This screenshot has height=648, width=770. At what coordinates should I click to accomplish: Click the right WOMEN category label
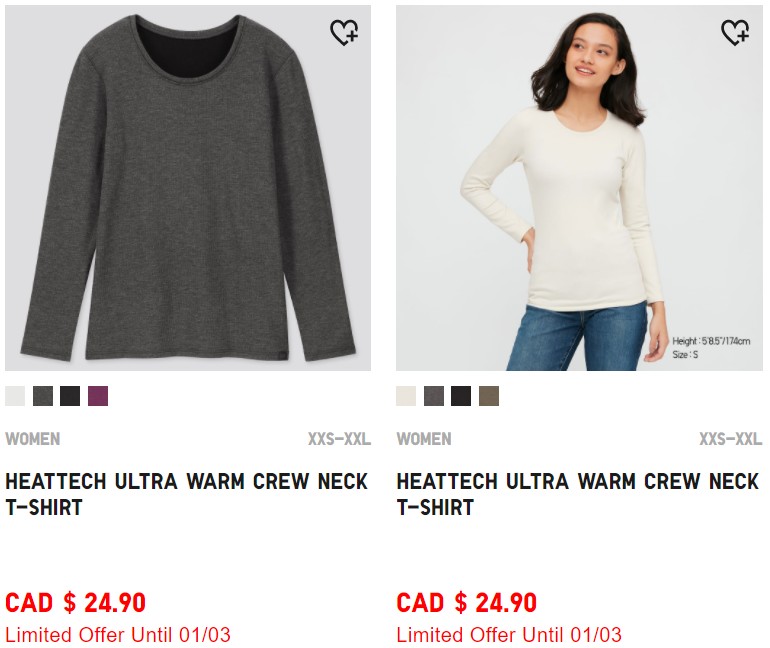click(424, 439)
